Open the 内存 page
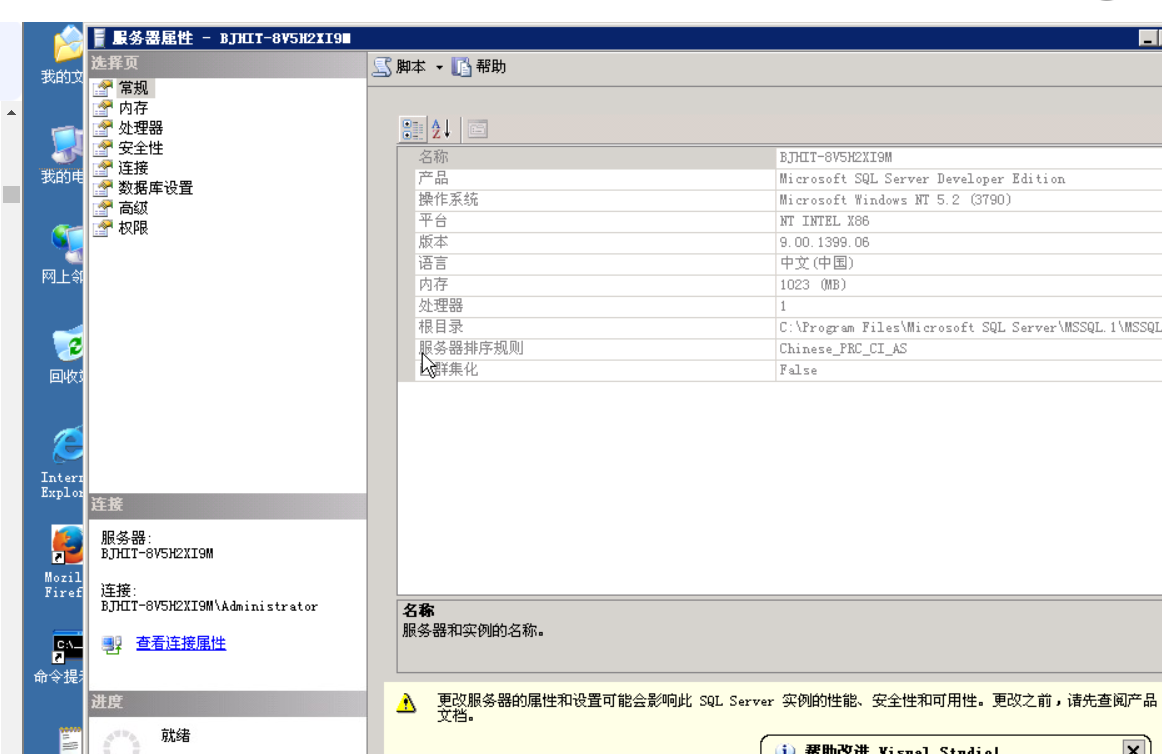The image size is (1162, 754). (x=133, y=108)
